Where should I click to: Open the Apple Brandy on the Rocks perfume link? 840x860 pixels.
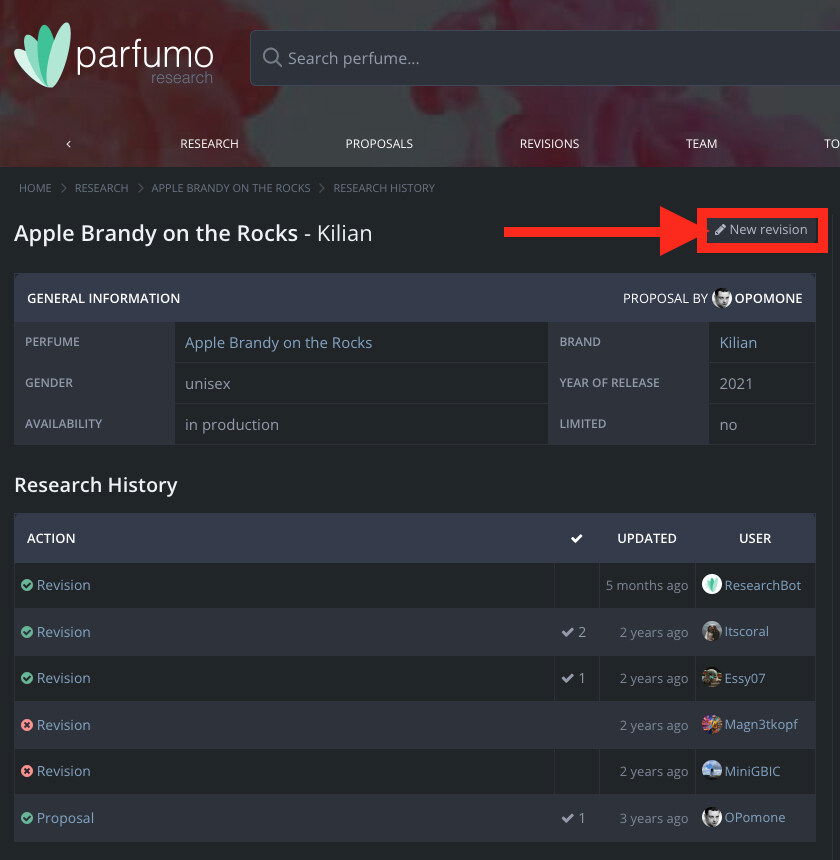278,343
